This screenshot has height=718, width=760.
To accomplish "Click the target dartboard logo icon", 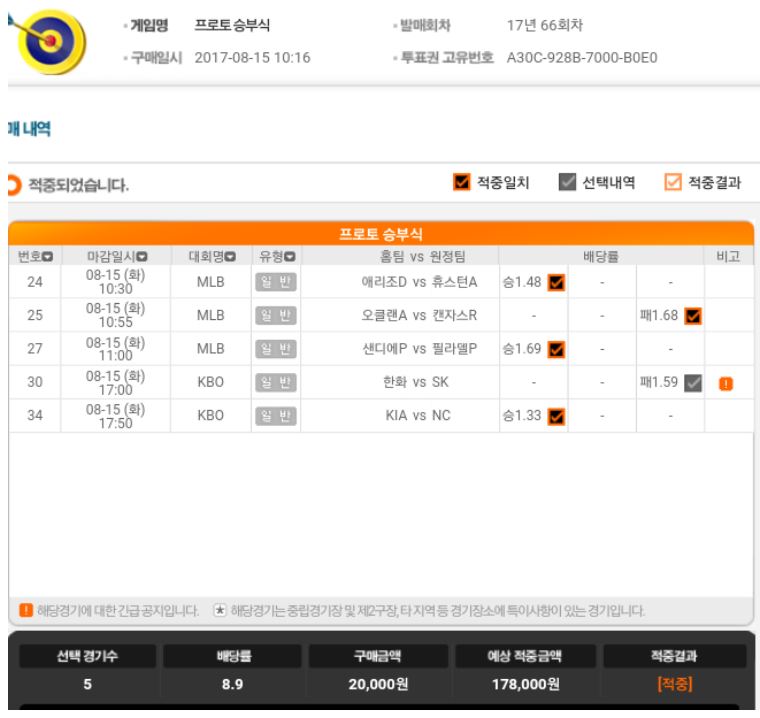I will 48,41.
